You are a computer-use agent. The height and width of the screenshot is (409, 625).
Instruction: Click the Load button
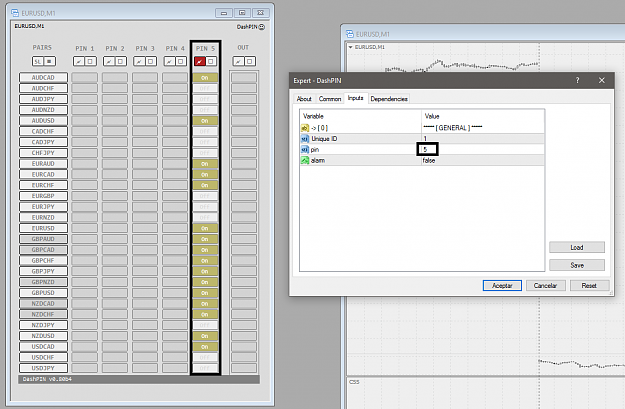pos(577,247)
